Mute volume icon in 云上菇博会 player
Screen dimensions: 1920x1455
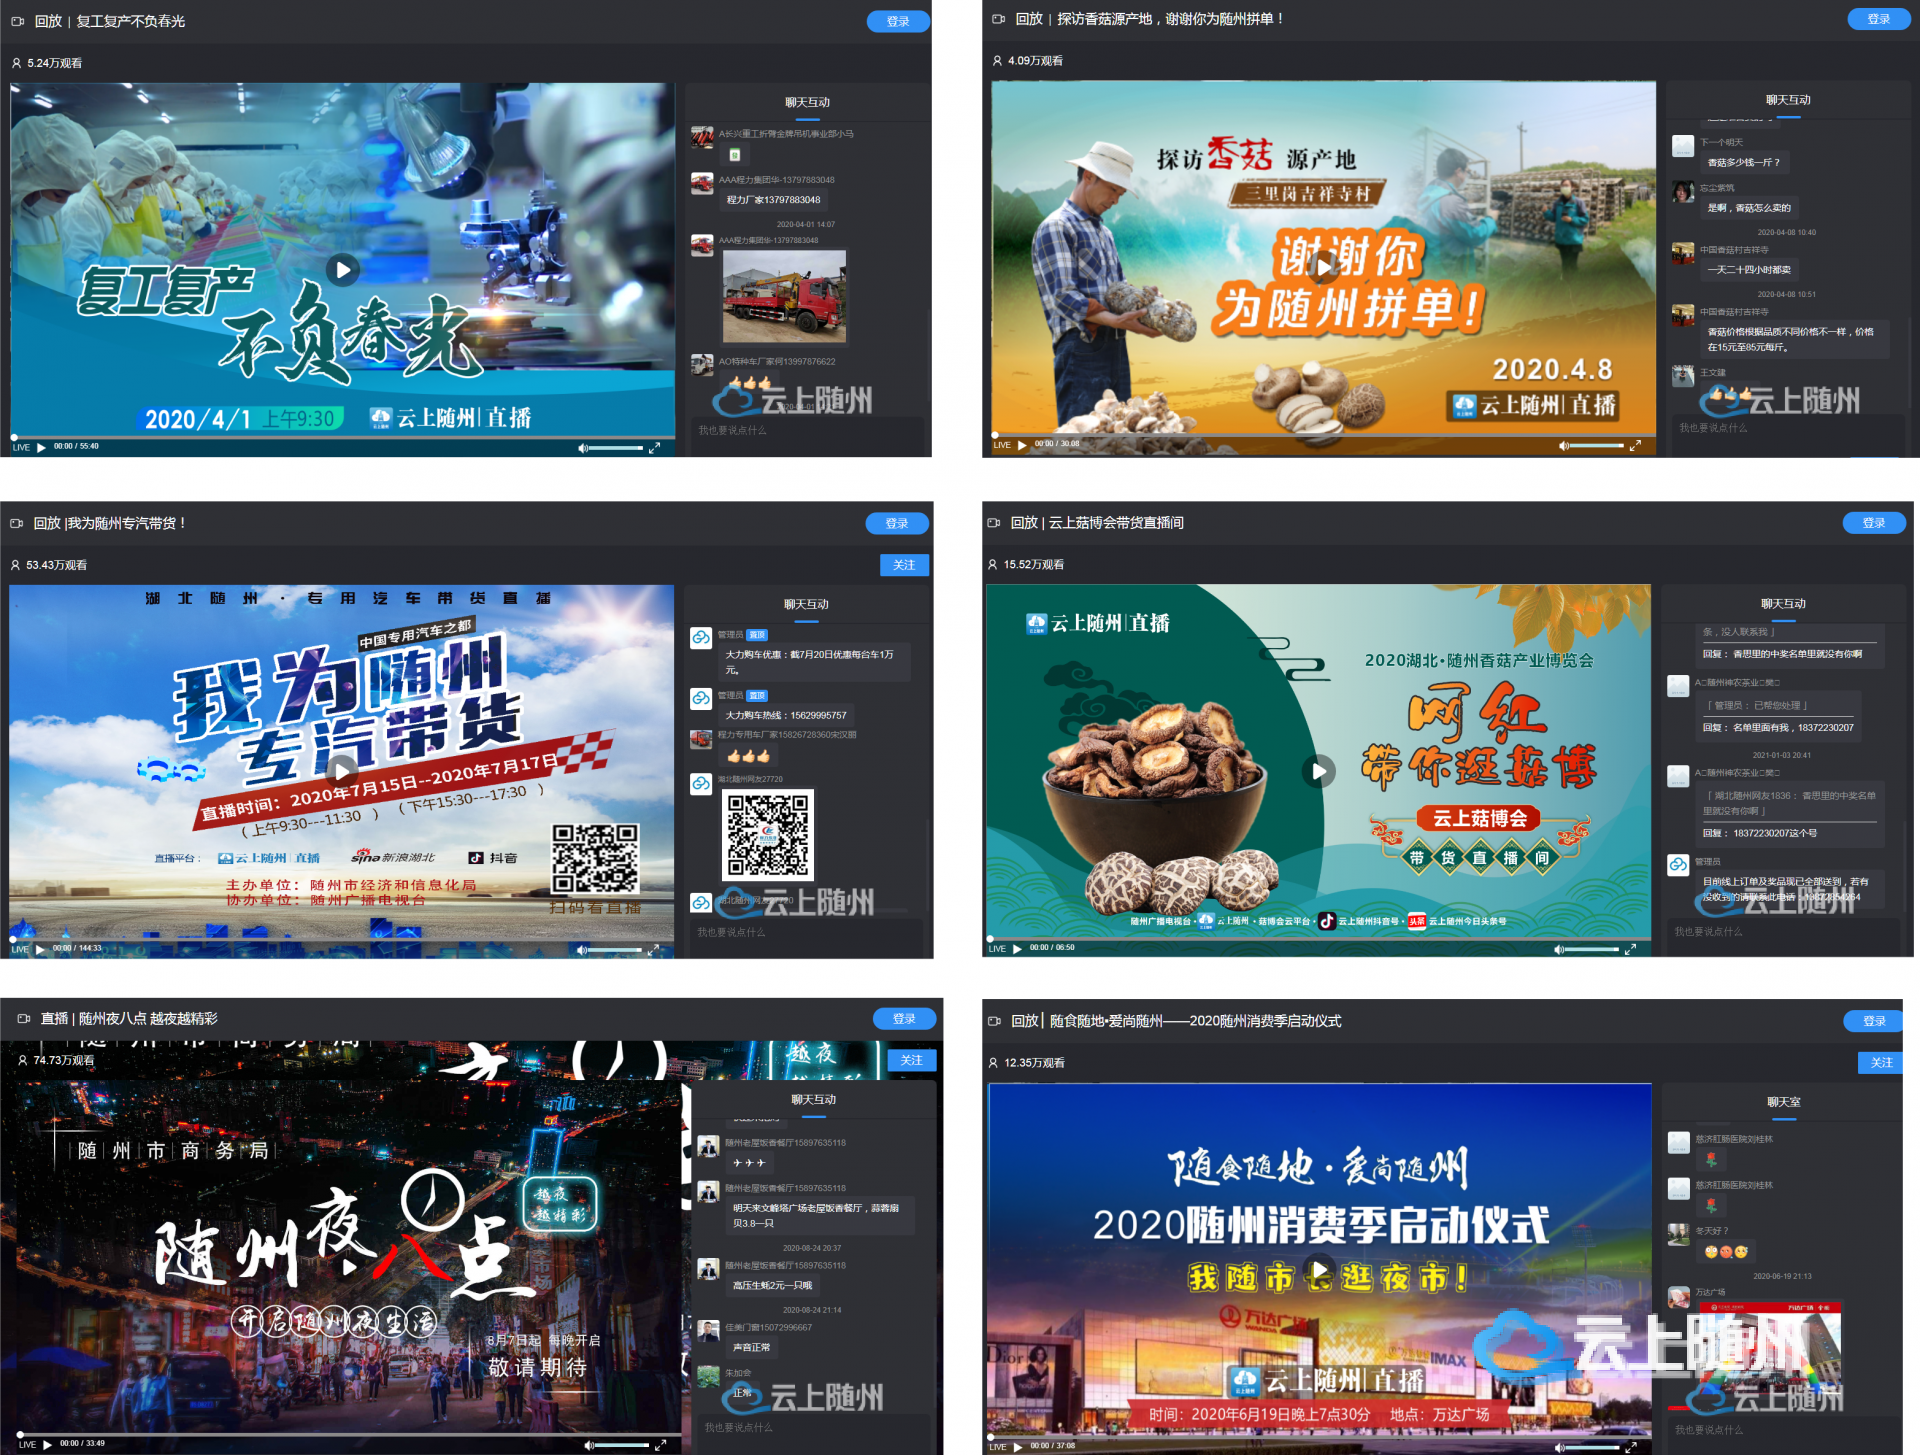1558,949
